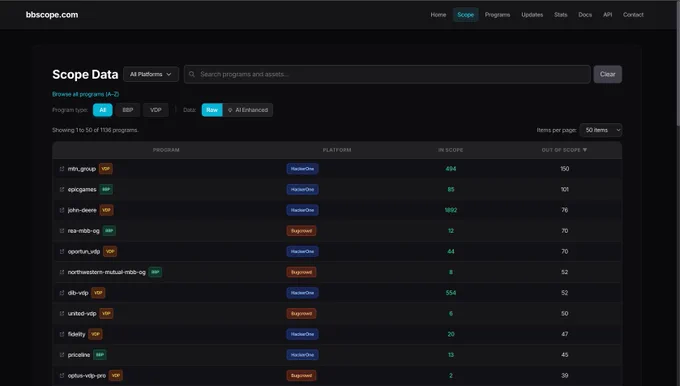The image size is (680, 386).
Task: Focus the search programs and assets field
Action: pyautogui.click(x=387, y=74)
